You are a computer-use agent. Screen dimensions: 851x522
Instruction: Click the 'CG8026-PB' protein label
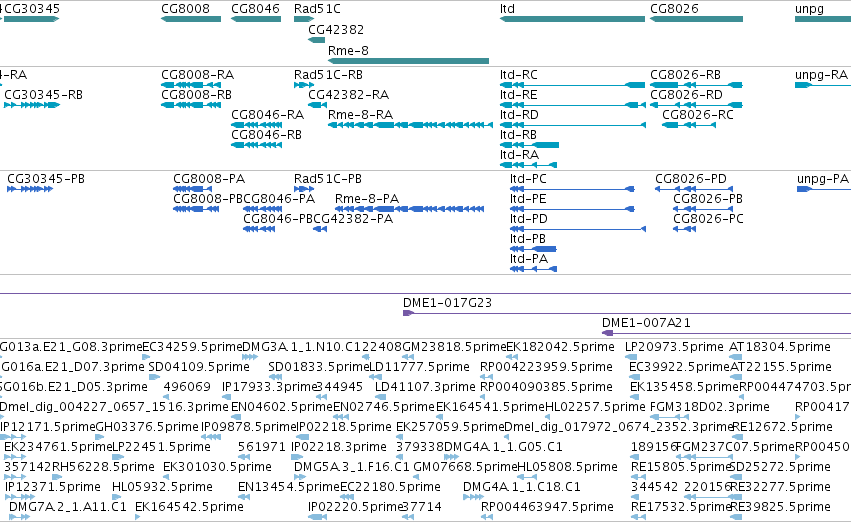click(708, 199)
